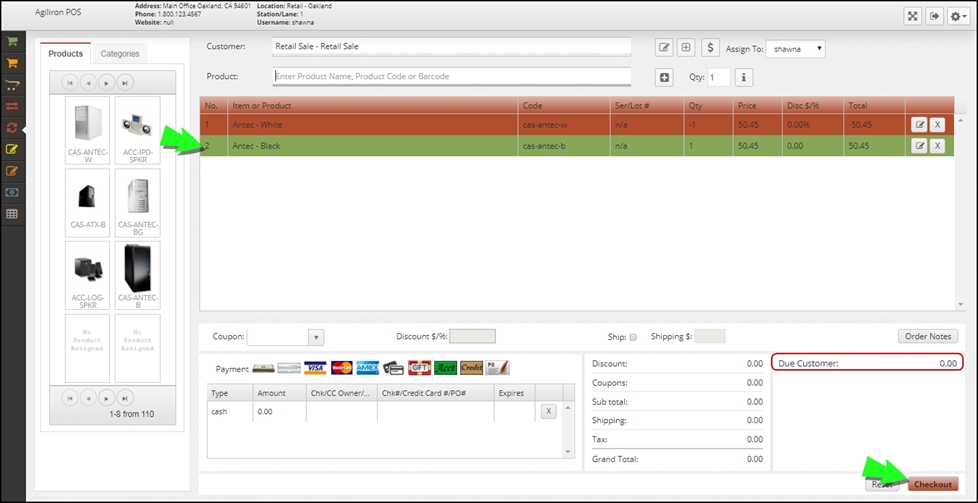Open the settings gear menu
This screenshot has height=503, width=978.
(x=958, y=16)
